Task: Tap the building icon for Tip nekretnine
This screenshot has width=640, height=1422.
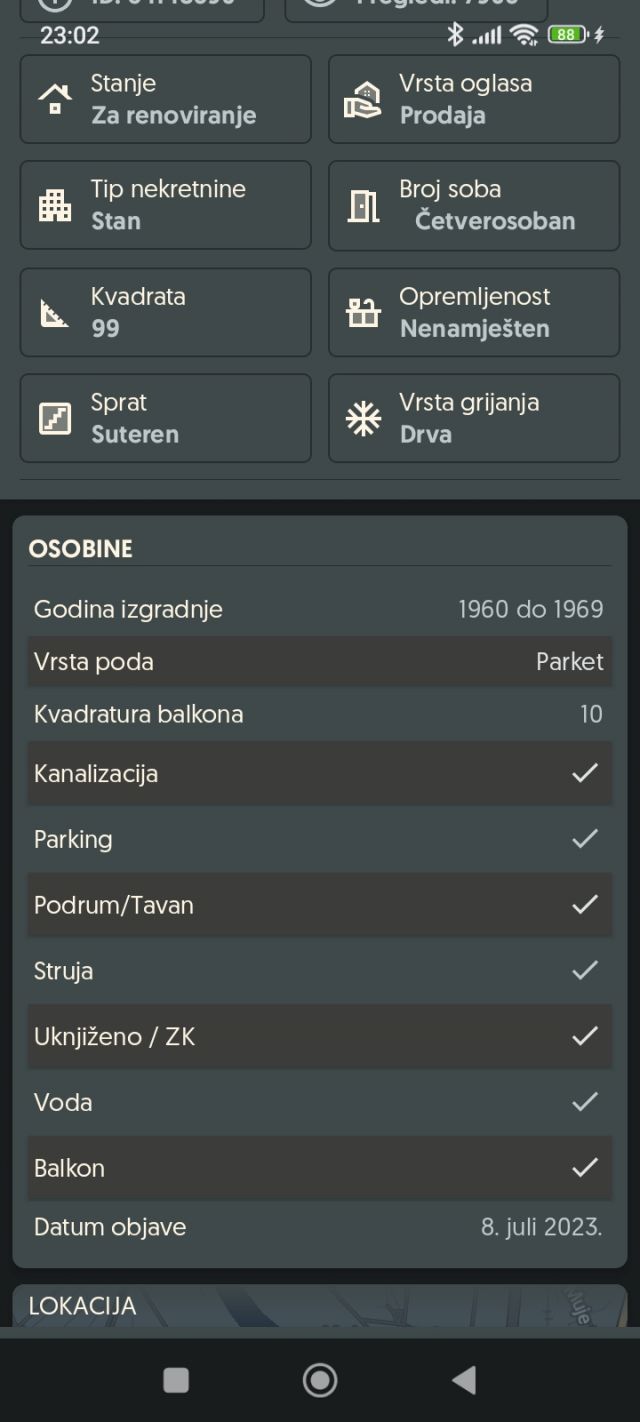Action: (55, 205)
